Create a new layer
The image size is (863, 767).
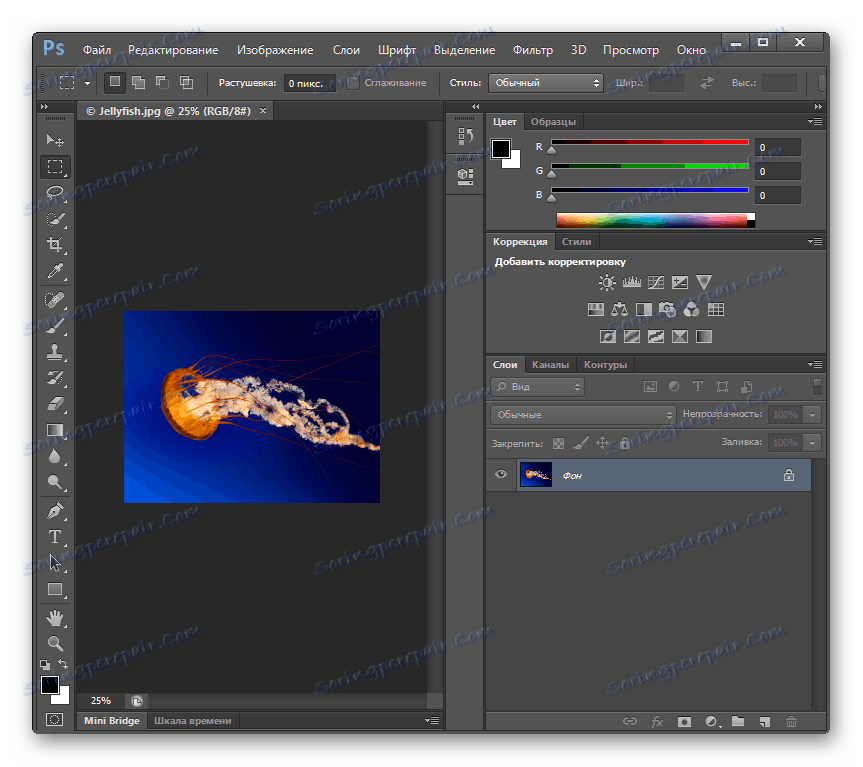pos(764,721)
